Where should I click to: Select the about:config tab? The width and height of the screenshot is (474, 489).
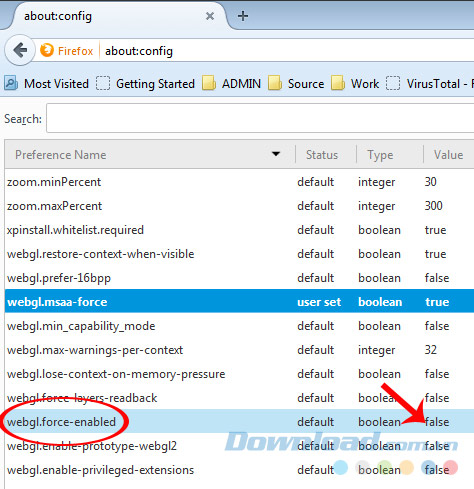click(x=113, y=16)
